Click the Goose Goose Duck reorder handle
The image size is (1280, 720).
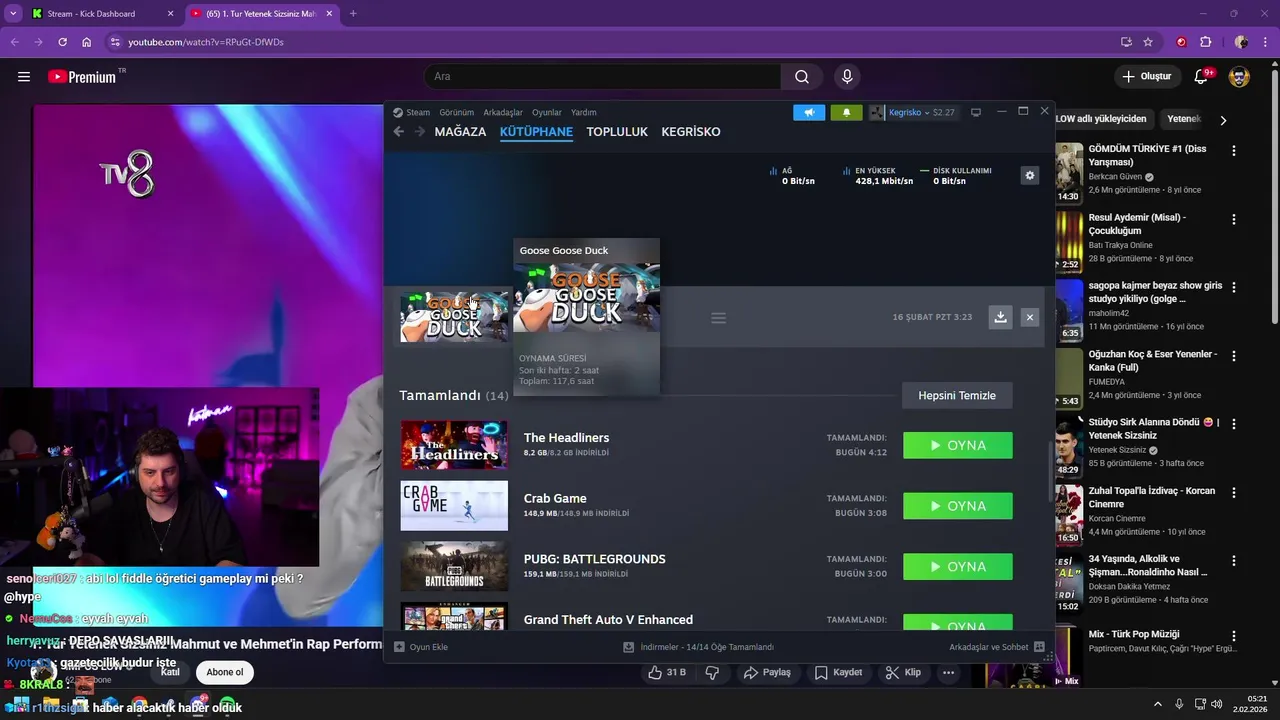click(x=718, y=318)
